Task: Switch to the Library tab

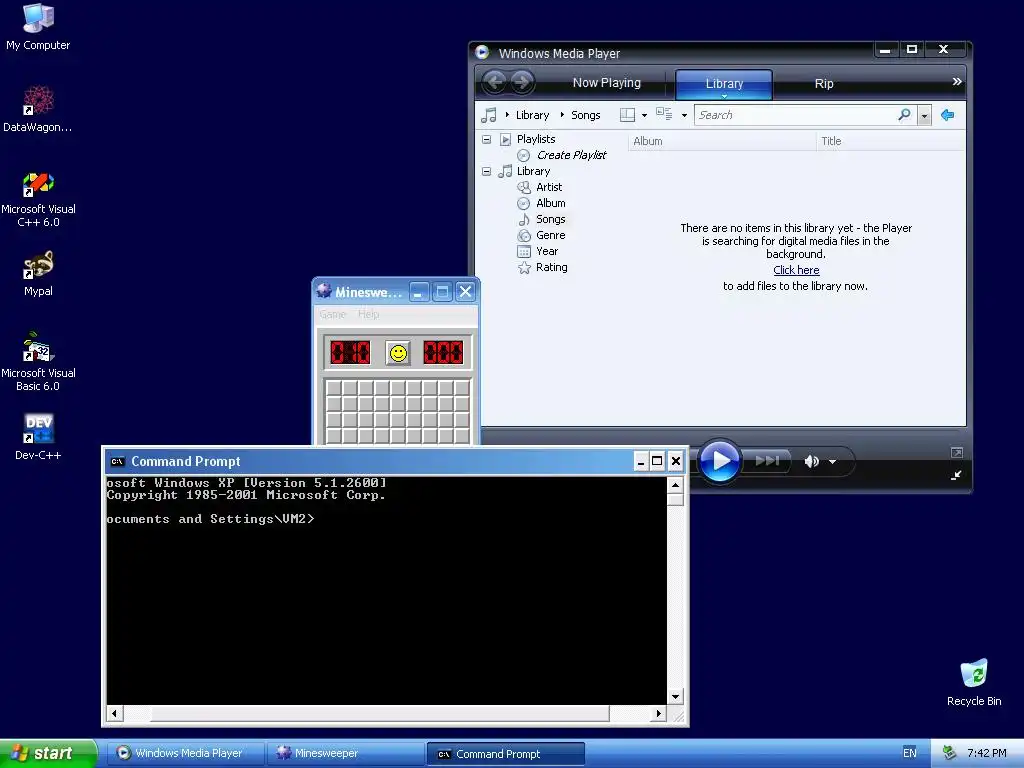Action: pos(724,84)
